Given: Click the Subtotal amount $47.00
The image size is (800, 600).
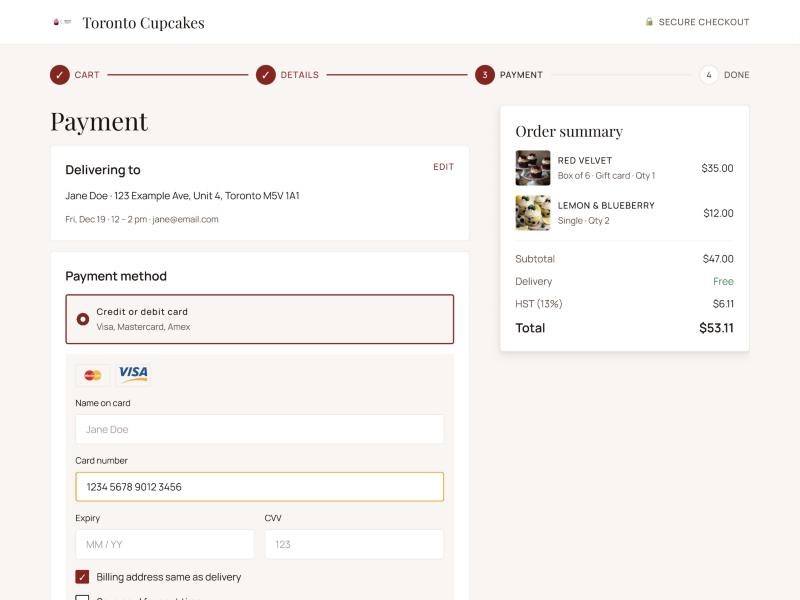Looking at the screenshot, I should [718, 259].
